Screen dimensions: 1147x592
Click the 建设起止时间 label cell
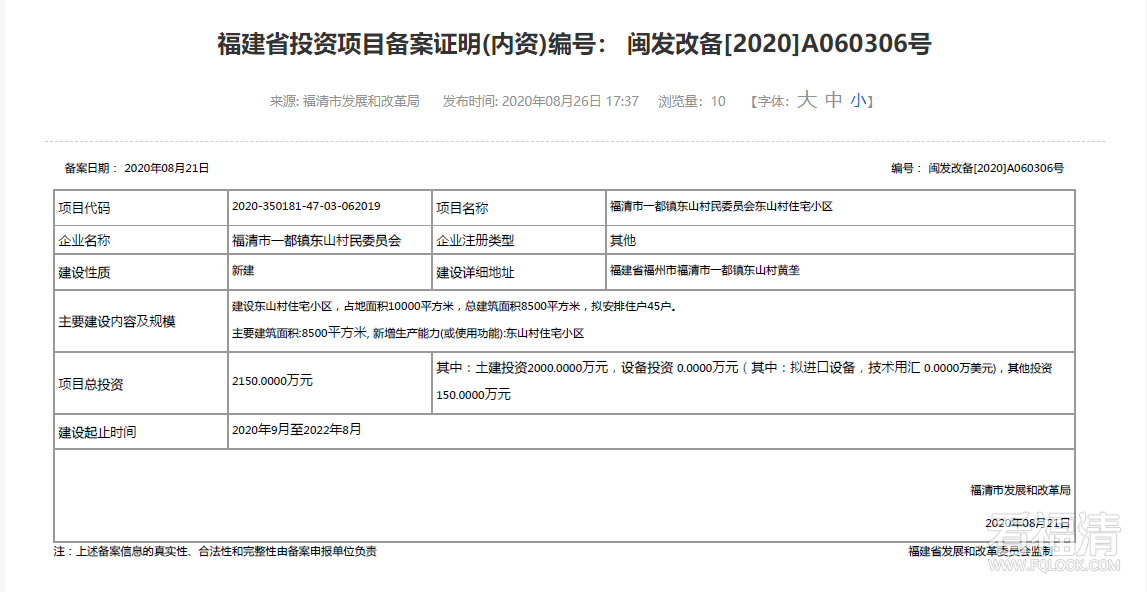[141, 432]
